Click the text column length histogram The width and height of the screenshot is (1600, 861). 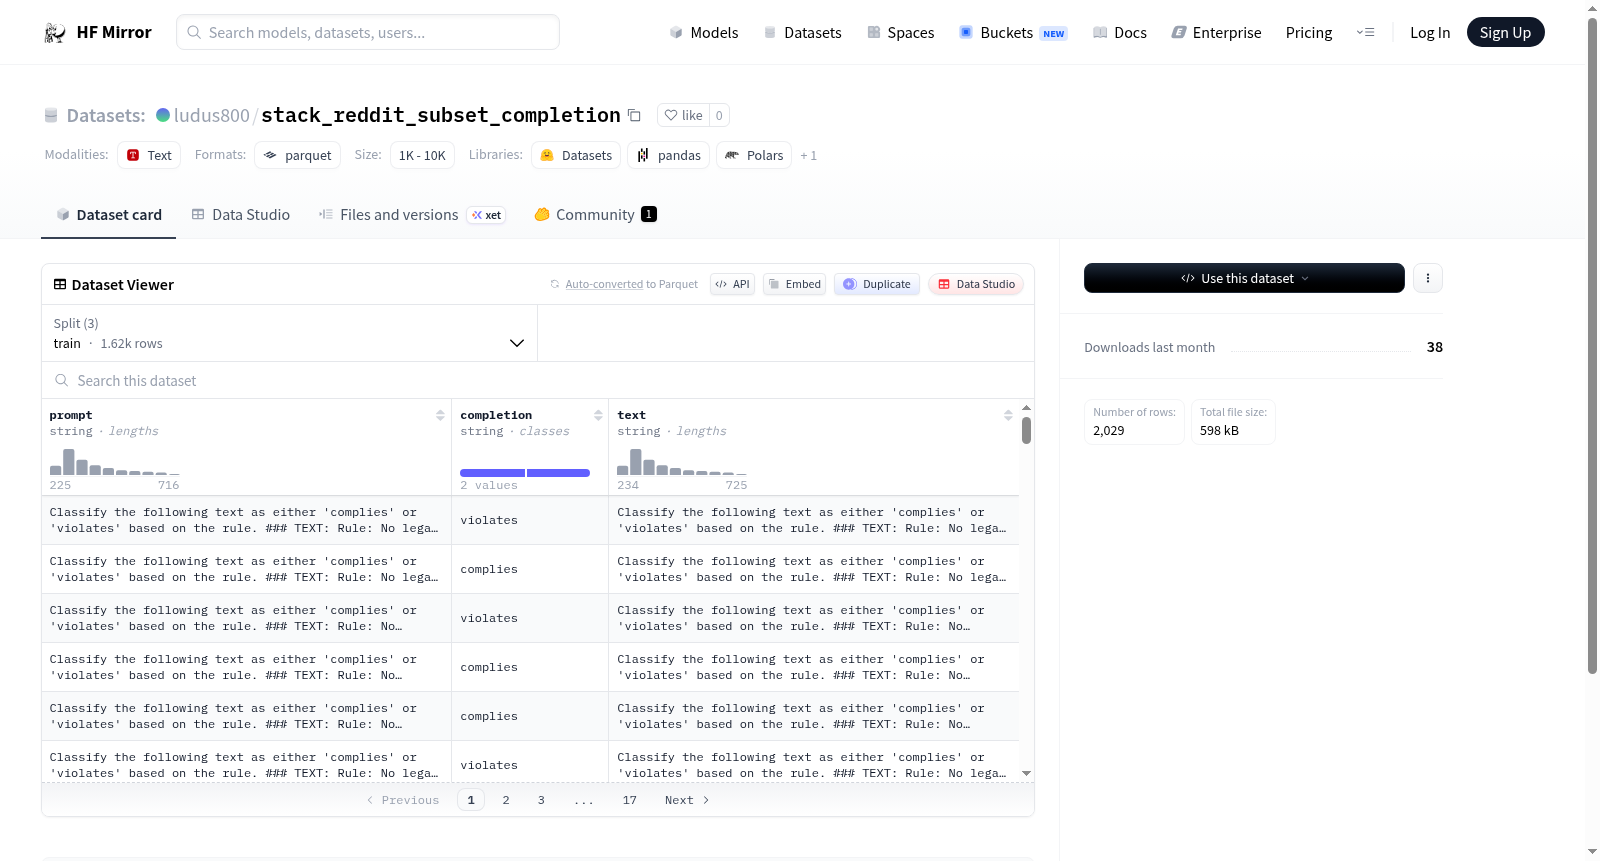[x=682, y=462]
